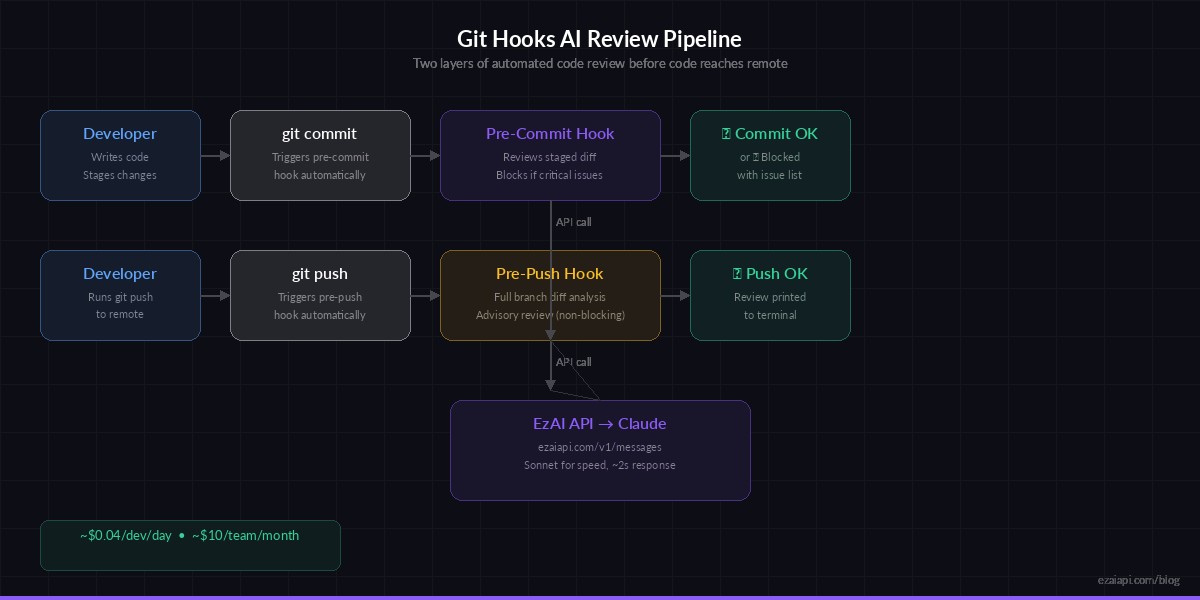Select the blocked icon next to 'Blocked'
1200x600 pixels.
tap(755, 157)
